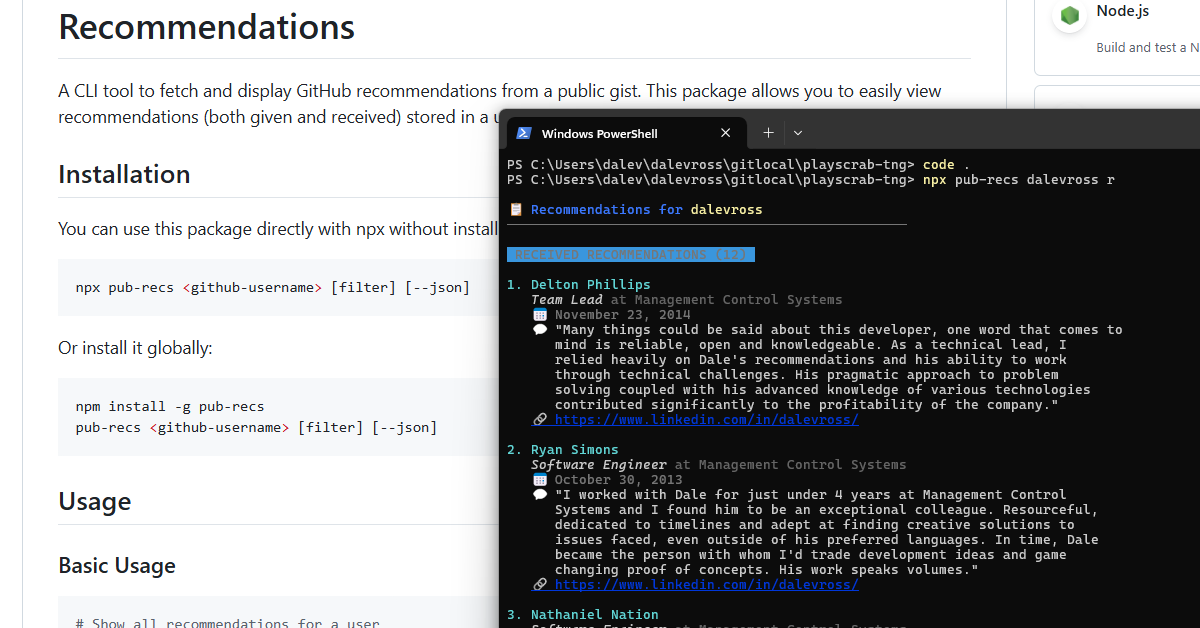Click 'Software Engineer' title under Ryan Simons

tap(598, 465)
